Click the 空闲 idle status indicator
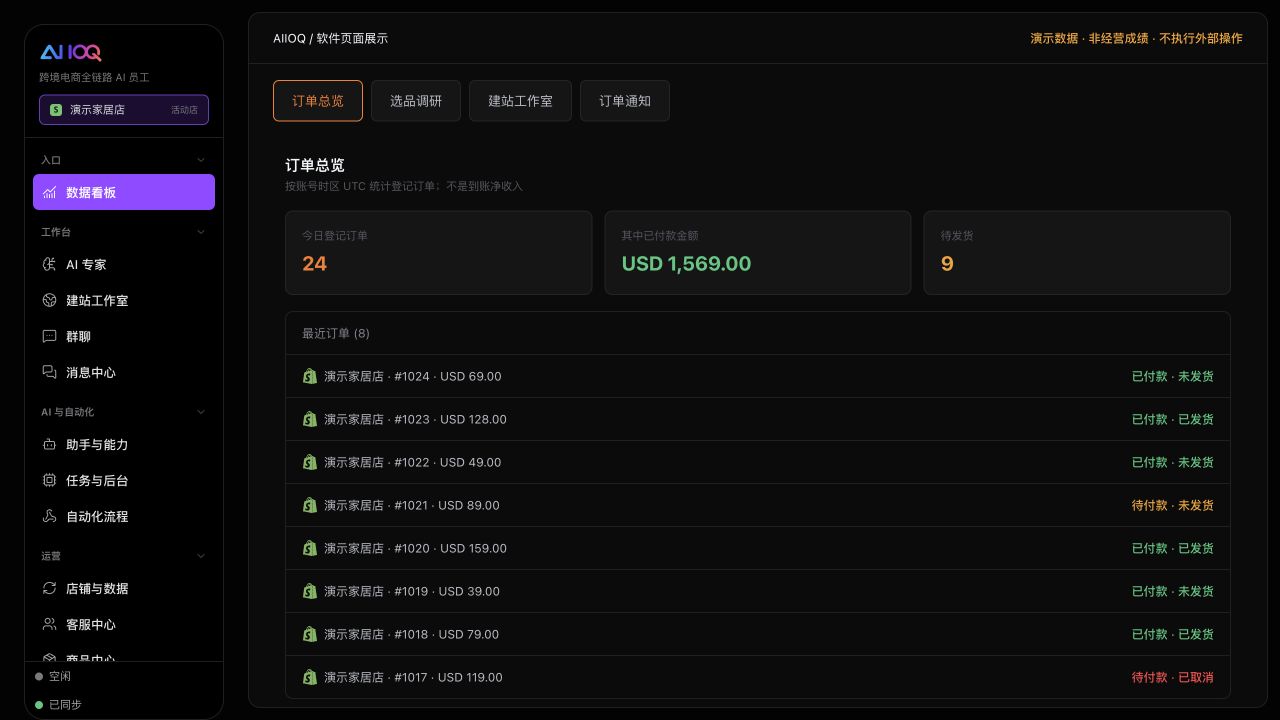This screenshot has height=720, width=1280. (x=53, y=677)
